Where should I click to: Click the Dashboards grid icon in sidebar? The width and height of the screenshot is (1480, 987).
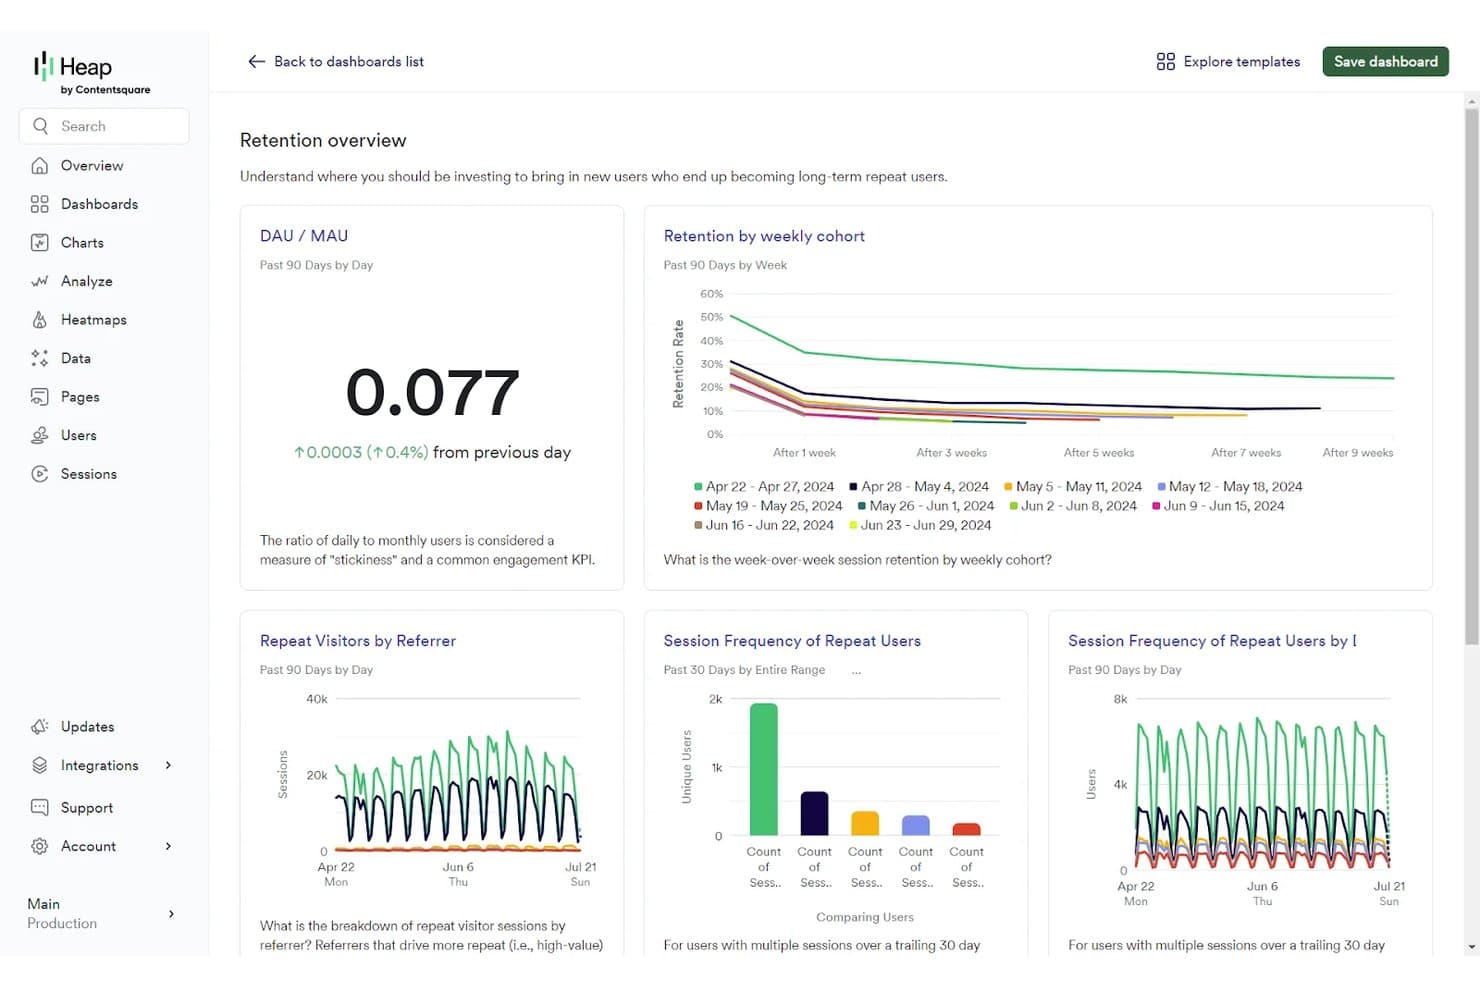tap(40, 204)
